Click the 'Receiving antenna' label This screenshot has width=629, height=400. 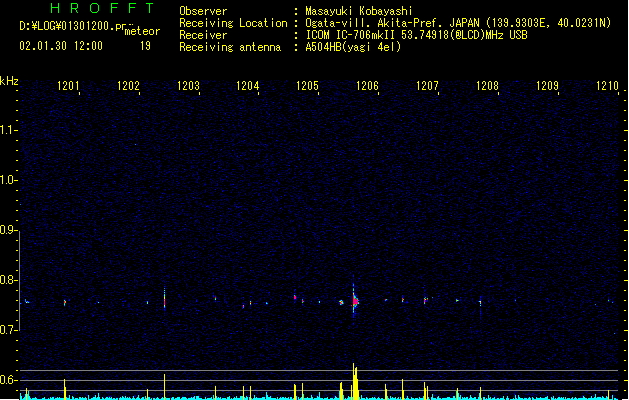click(x=230, y=47)
